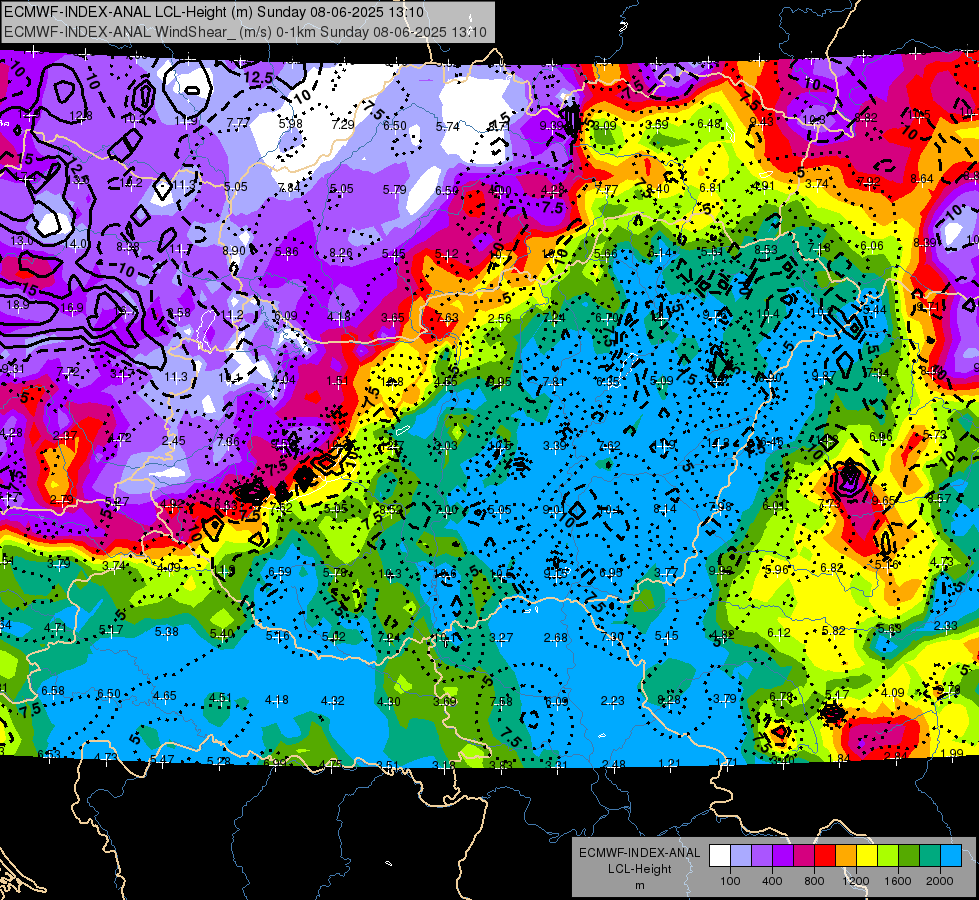The height and width of the screenshot is (900, 979).
Task: Click the wind shear value '4.32'
Action: [333, 701]
